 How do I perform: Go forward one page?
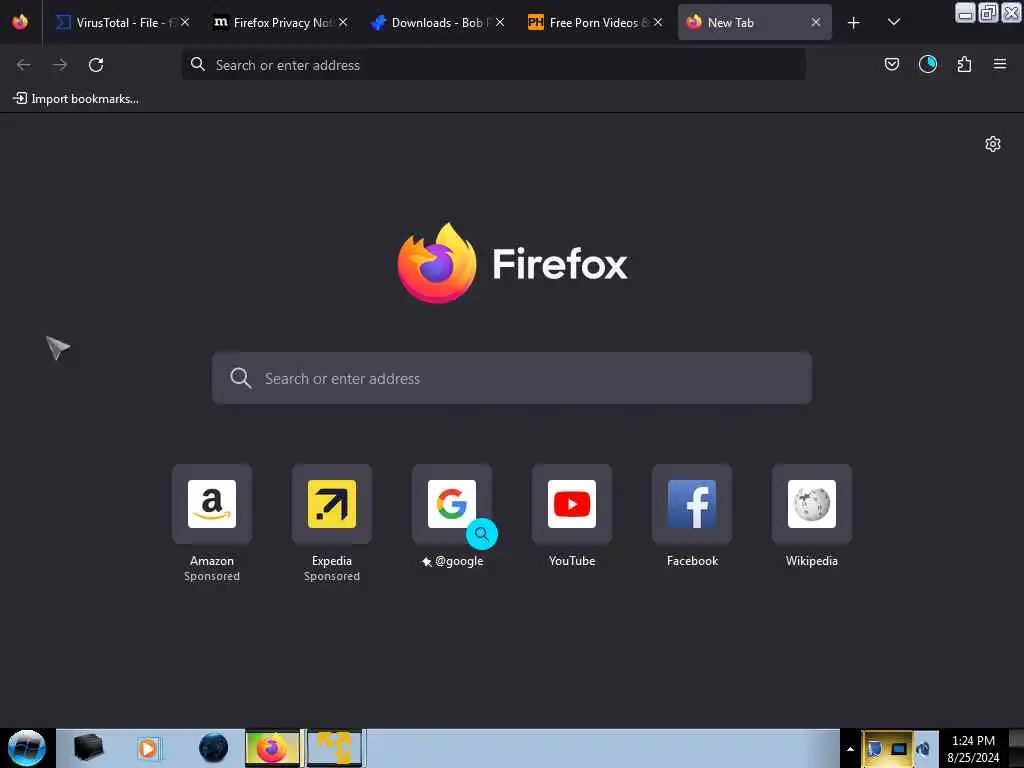(60, 65)
